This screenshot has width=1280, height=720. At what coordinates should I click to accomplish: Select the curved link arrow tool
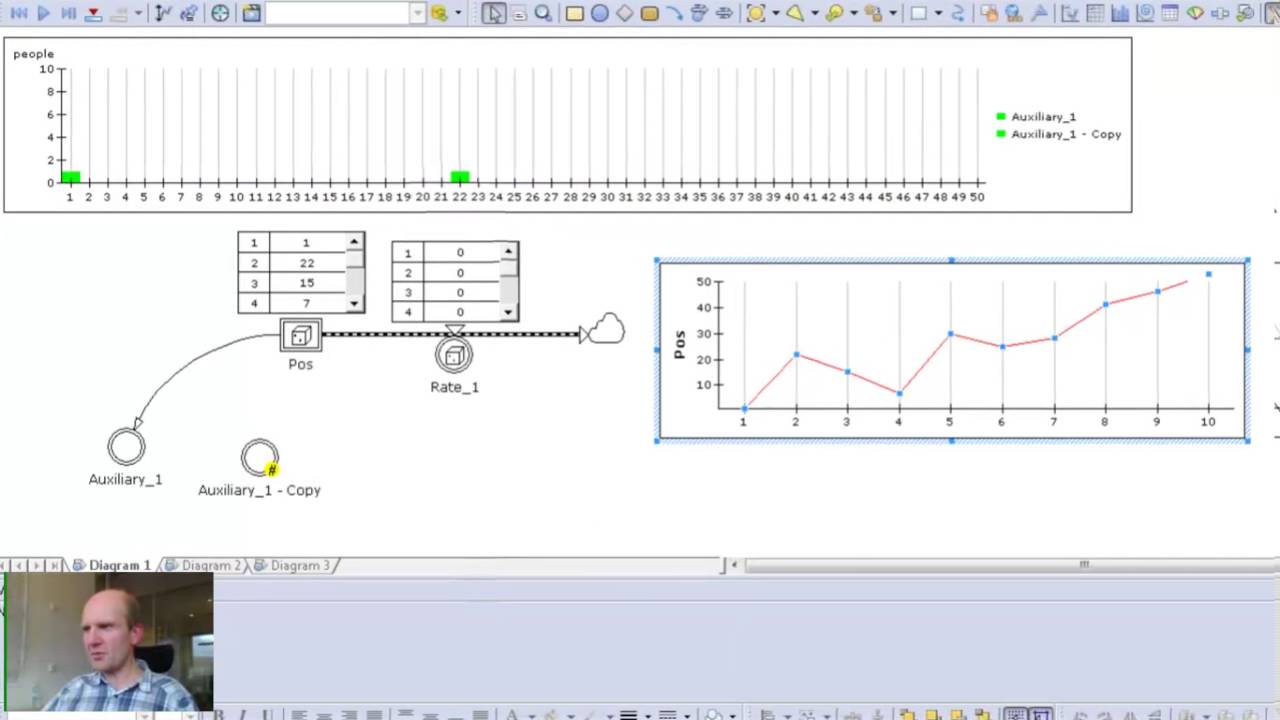point(675,13)
